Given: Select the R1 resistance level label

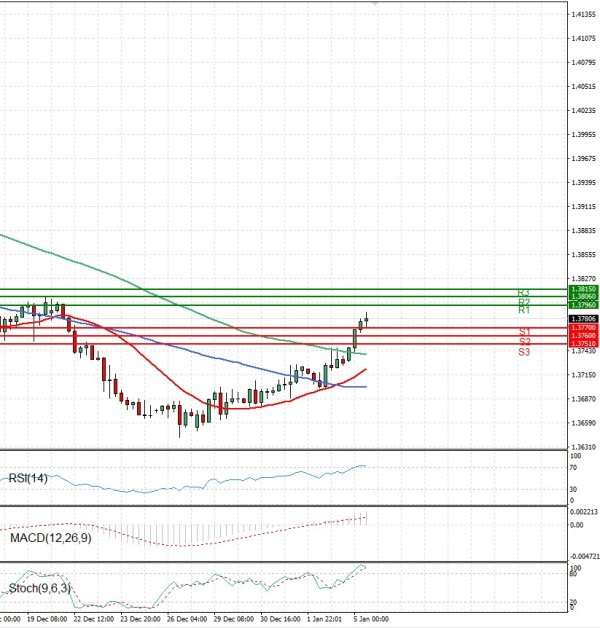Looking at the screenshot, I should pos(523,311).
